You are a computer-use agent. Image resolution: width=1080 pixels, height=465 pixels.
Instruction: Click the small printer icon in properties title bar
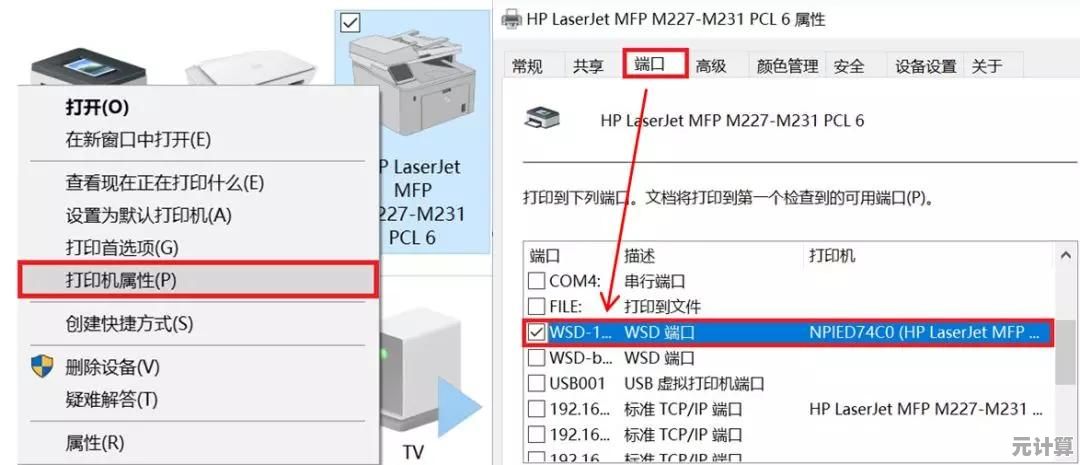511,19
